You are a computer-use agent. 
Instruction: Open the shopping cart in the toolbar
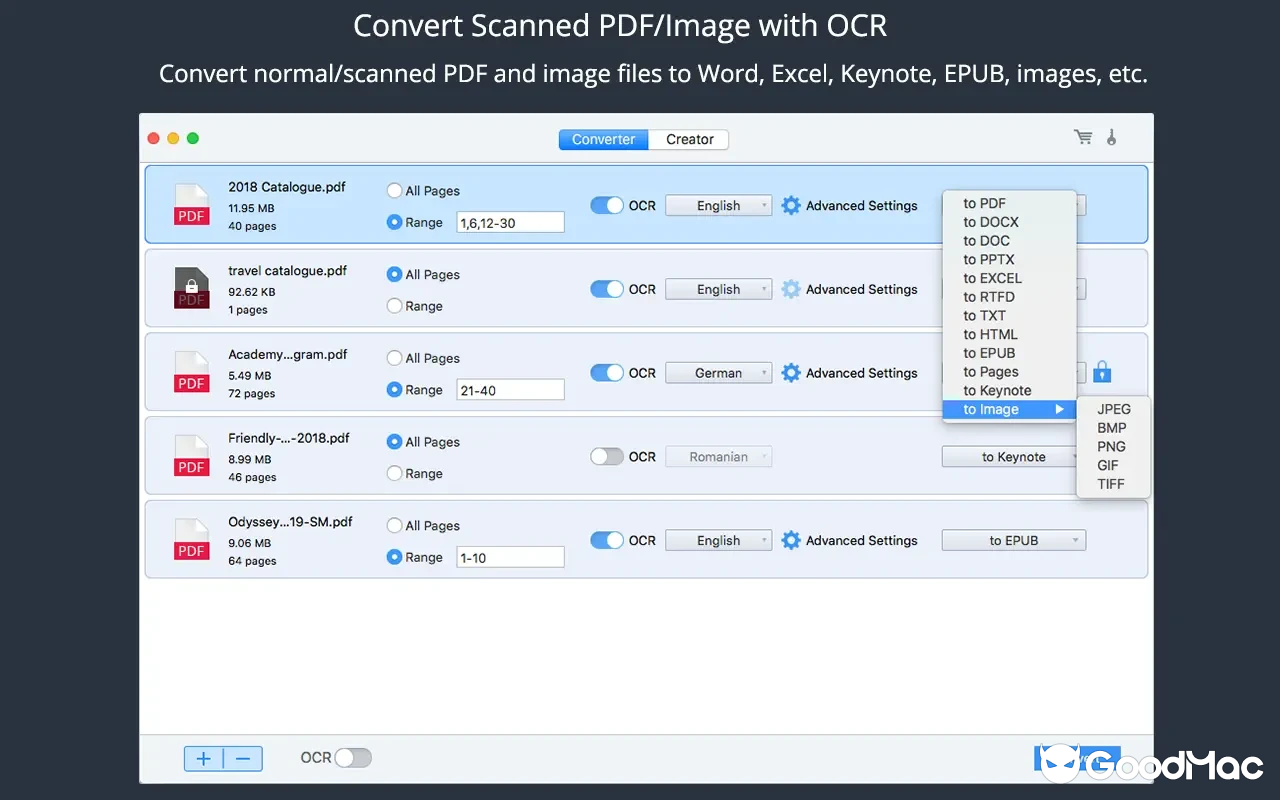(x=1083, y=137)
